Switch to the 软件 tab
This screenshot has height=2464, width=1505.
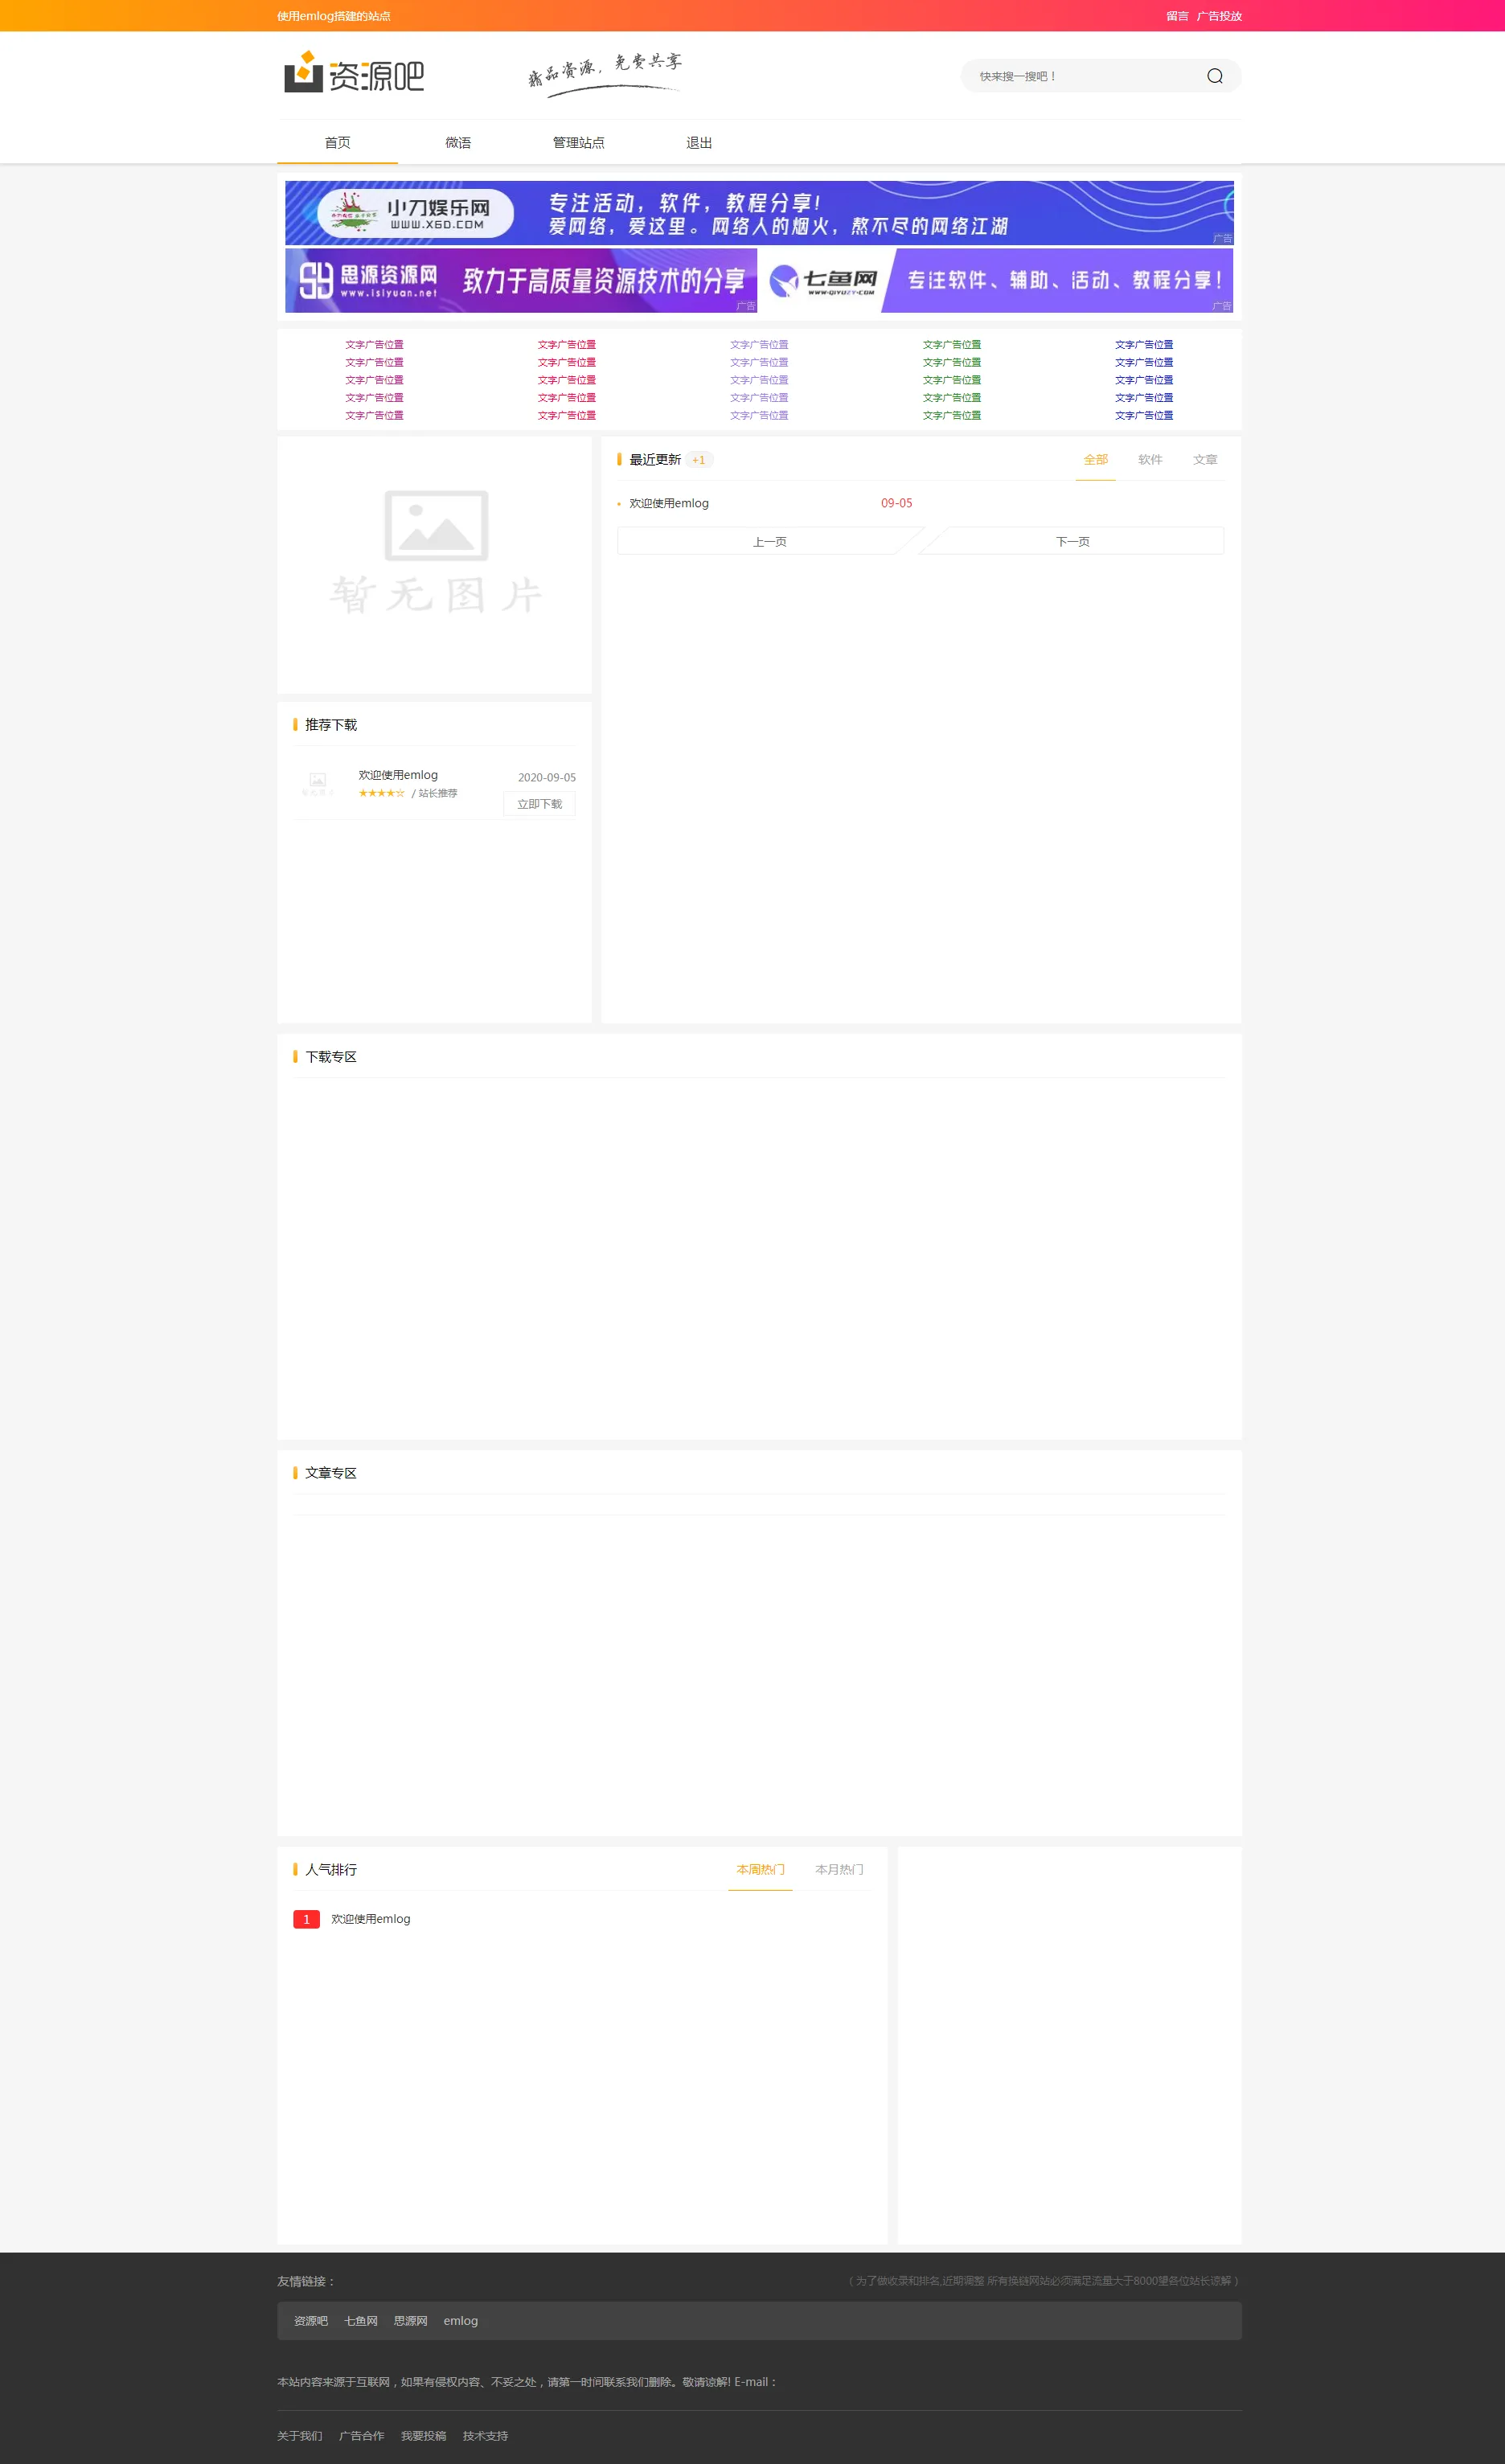click(x=1150, y=460)
